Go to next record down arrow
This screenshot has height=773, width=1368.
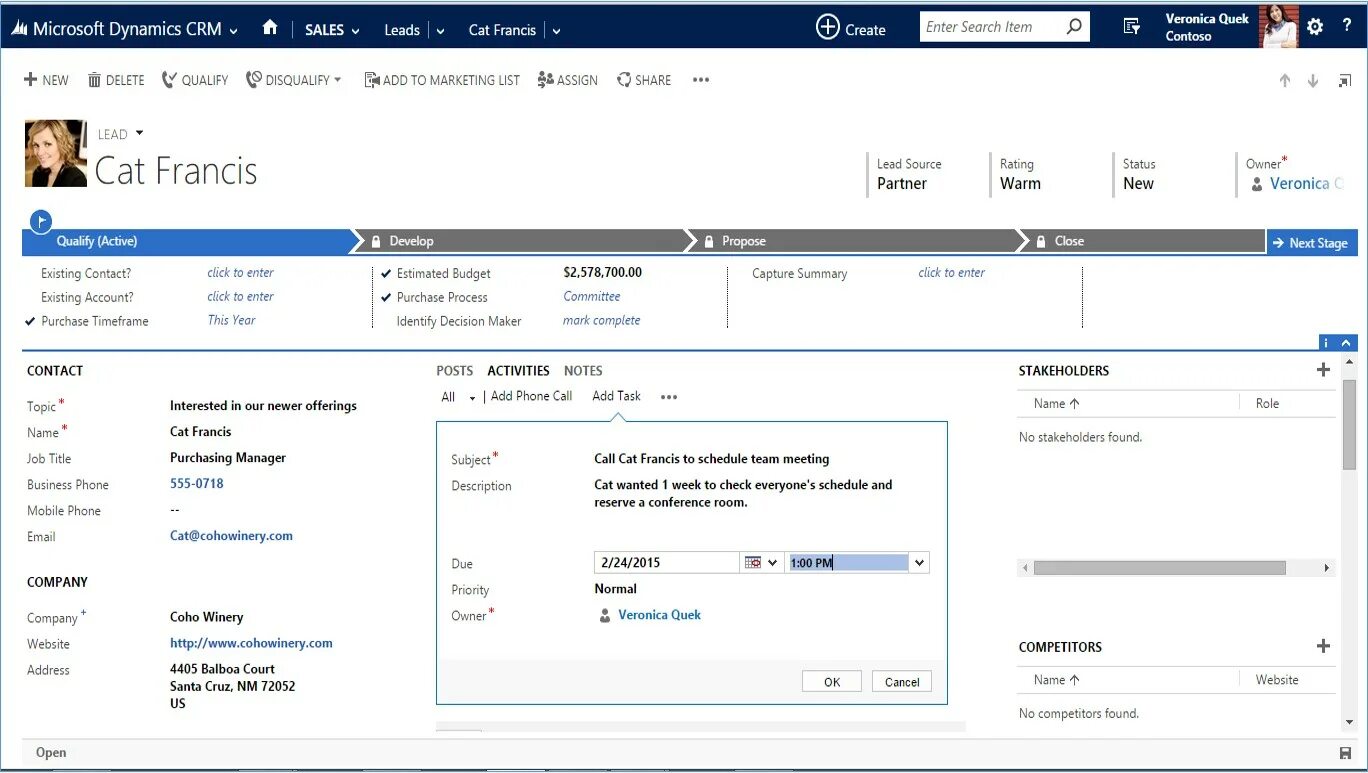pyautogui.click(x=1313, y=81)
